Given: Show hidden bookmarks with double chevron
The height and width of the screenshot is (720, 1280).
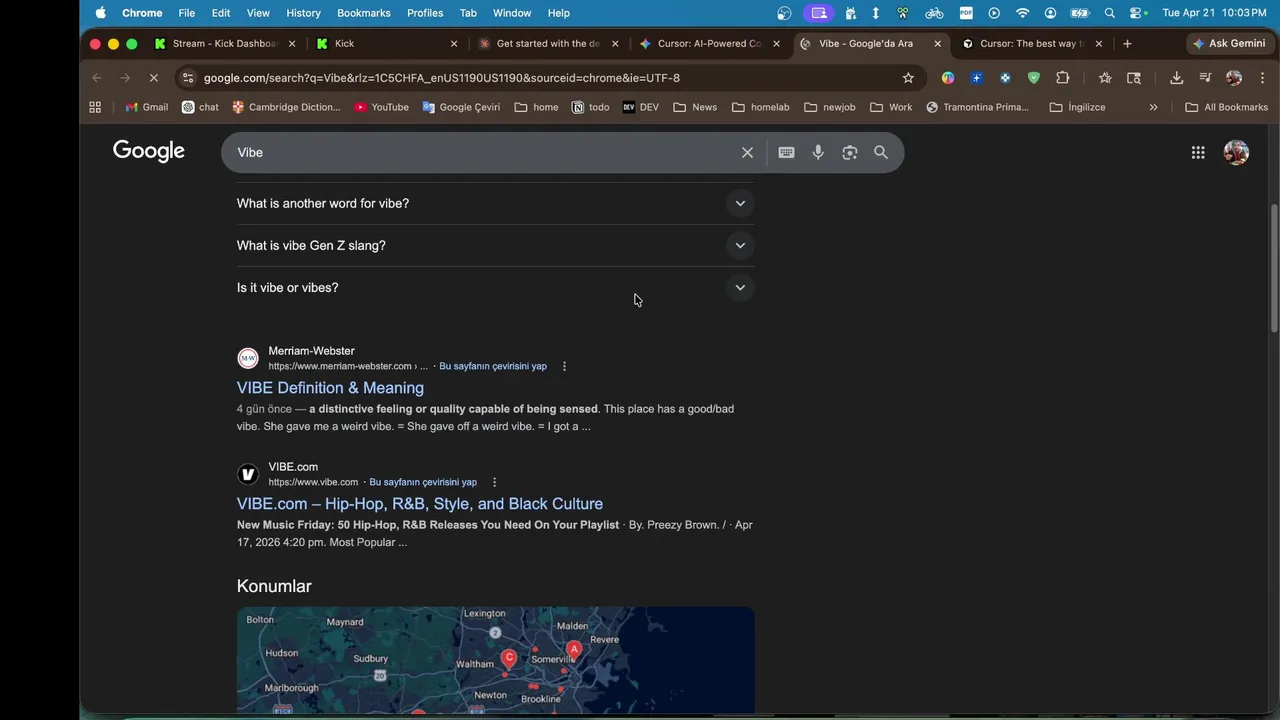Looking at the screenshot, I should click(1153, 107).
